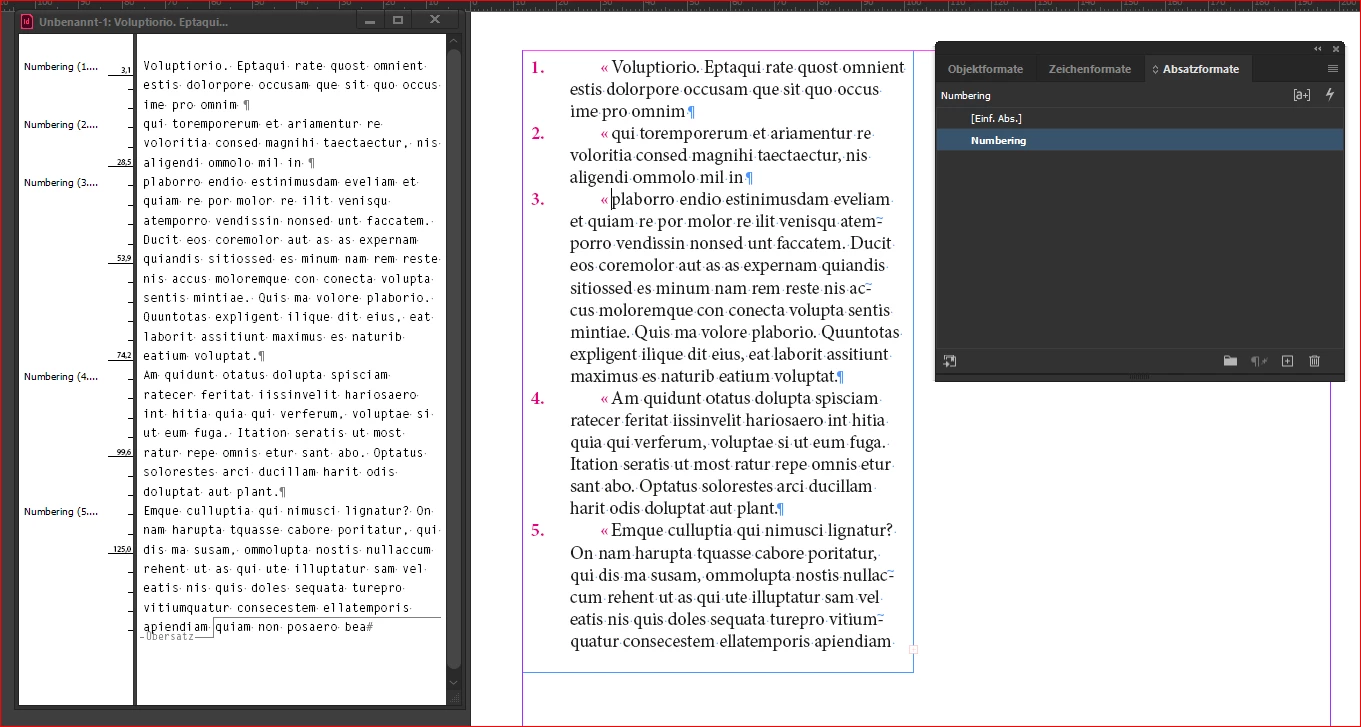This screenshot has height=727, width=1361.
Task: Click the text frame out port handle
Action: [913, 650]
